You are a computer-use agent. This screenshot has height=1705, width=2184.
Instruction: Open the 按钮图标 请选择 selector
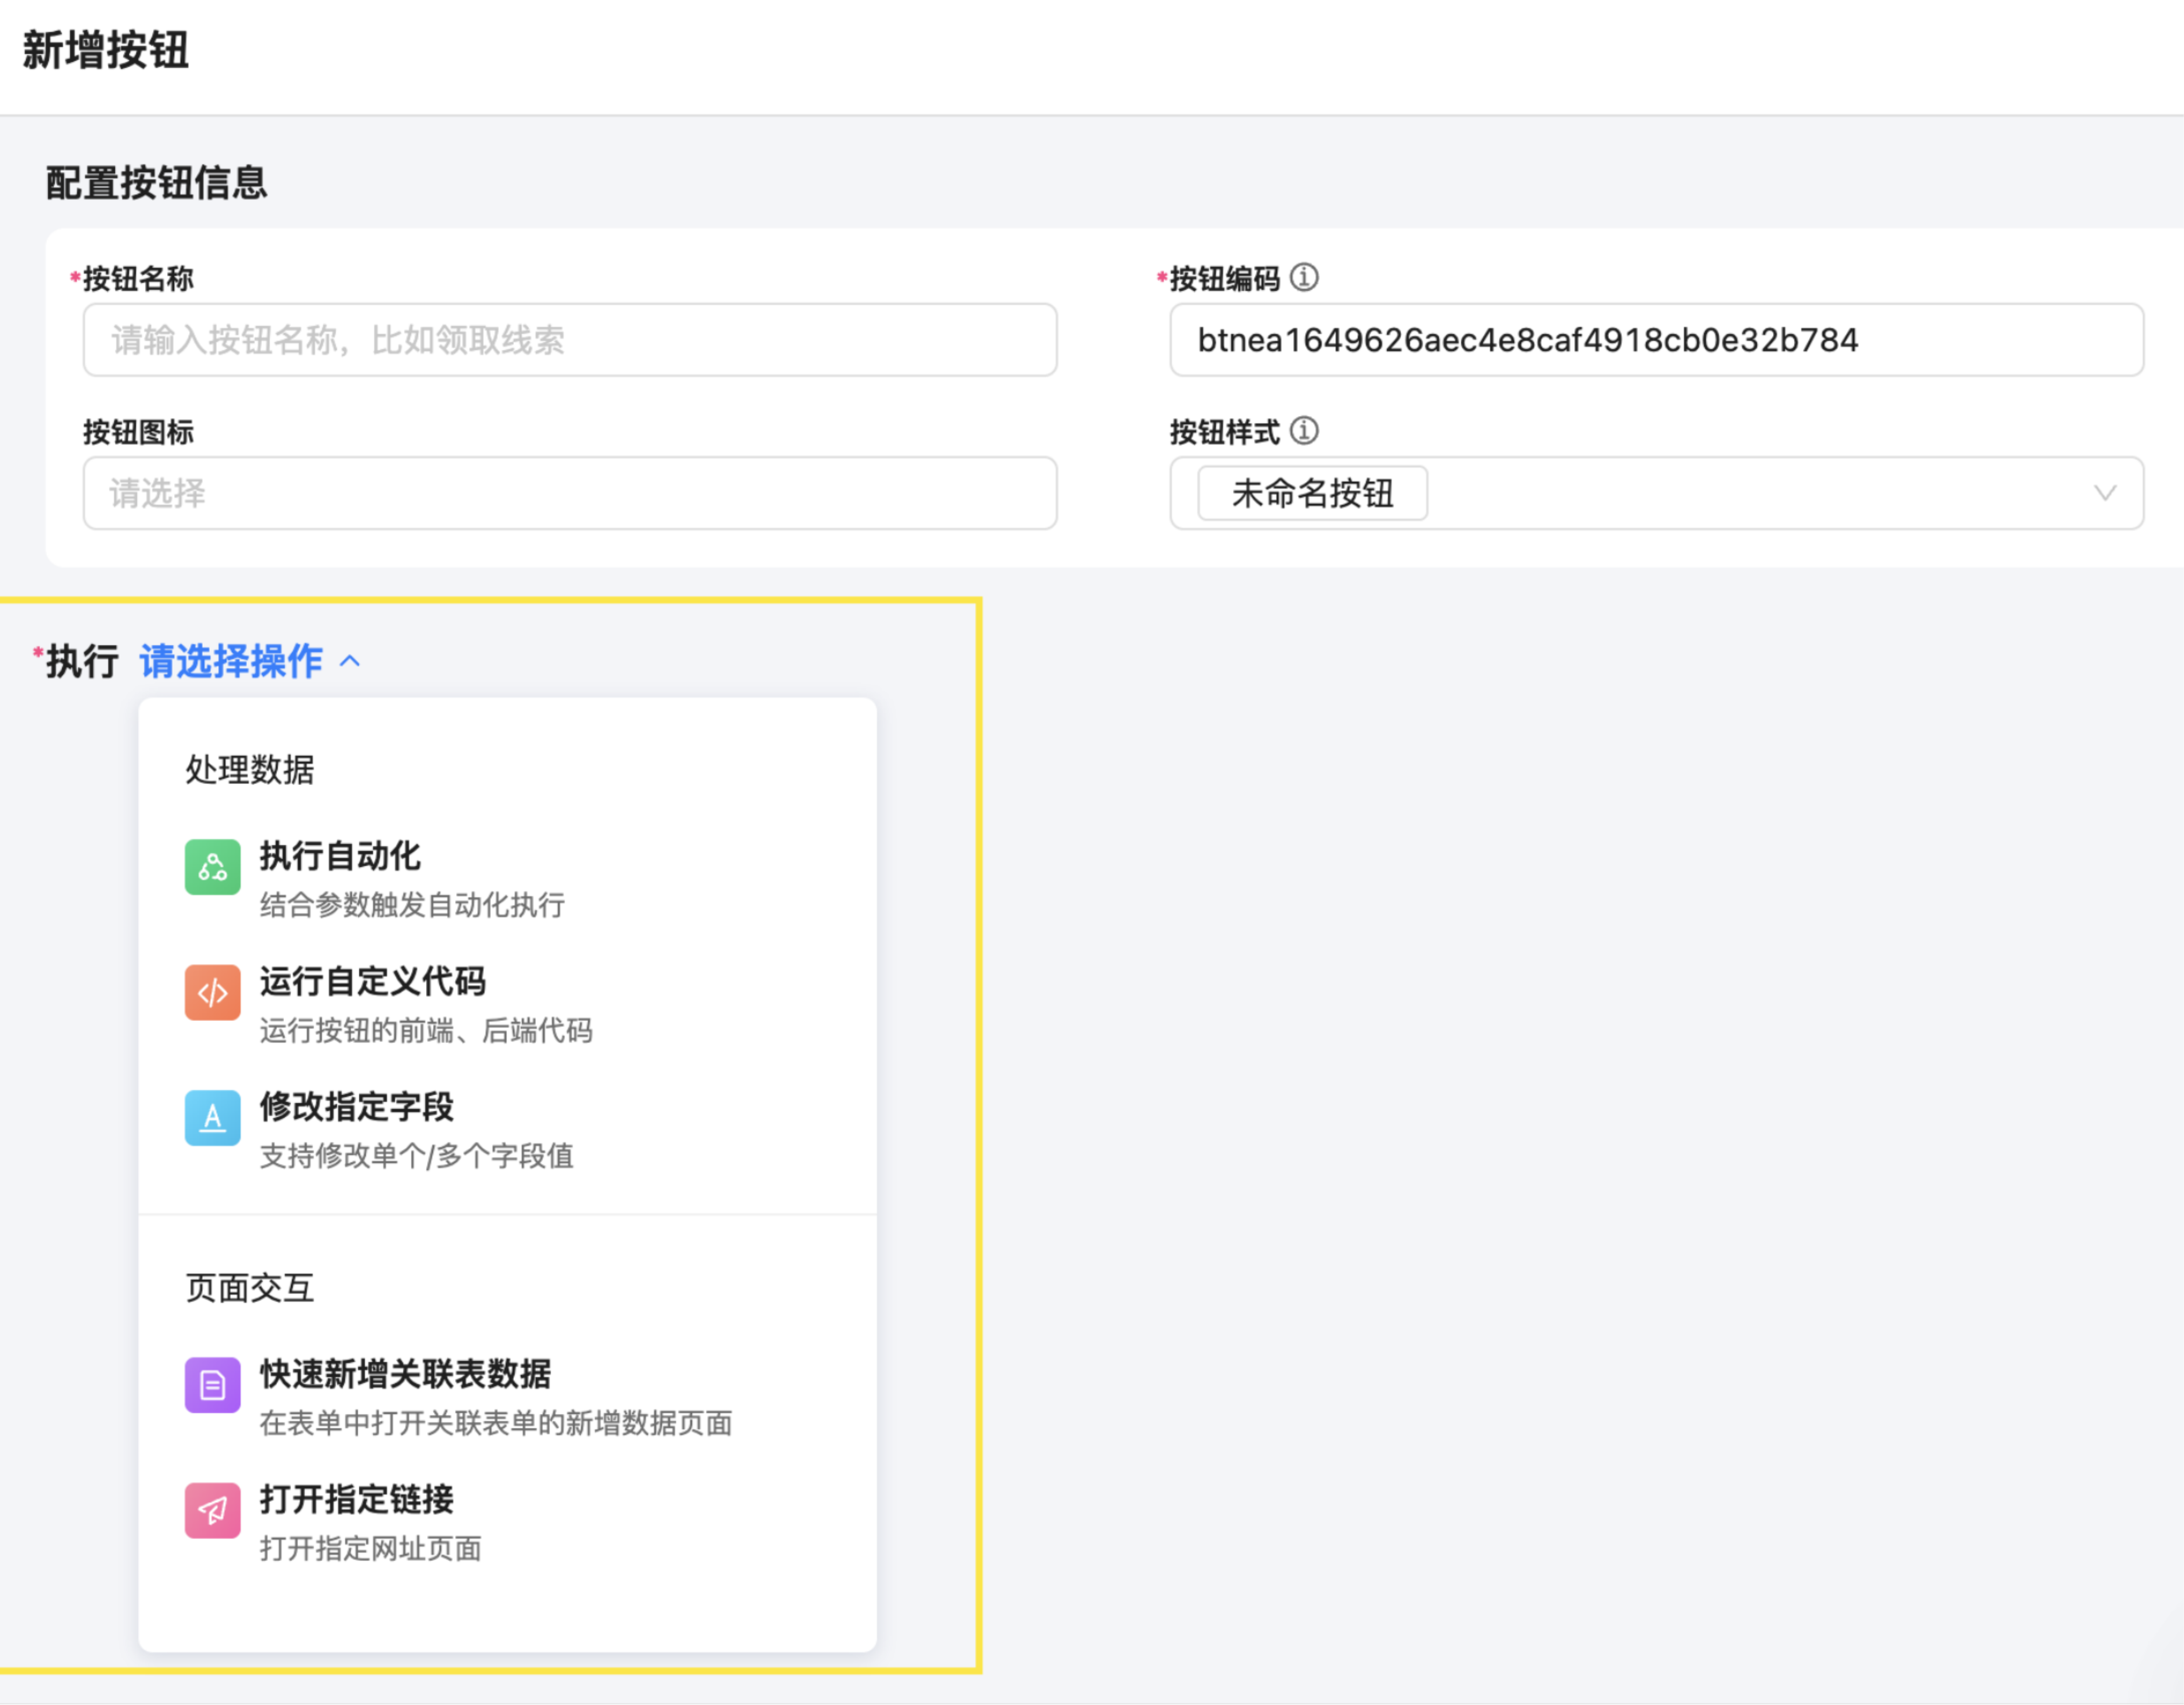[569, 493]
